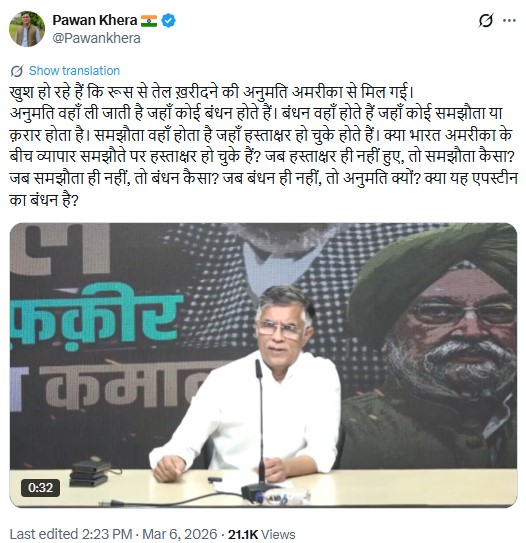Click the Last edited 2:23 PM timestamp
This screenshot has height=543, width=526.
pyautogui.click(x=71, y=534)
